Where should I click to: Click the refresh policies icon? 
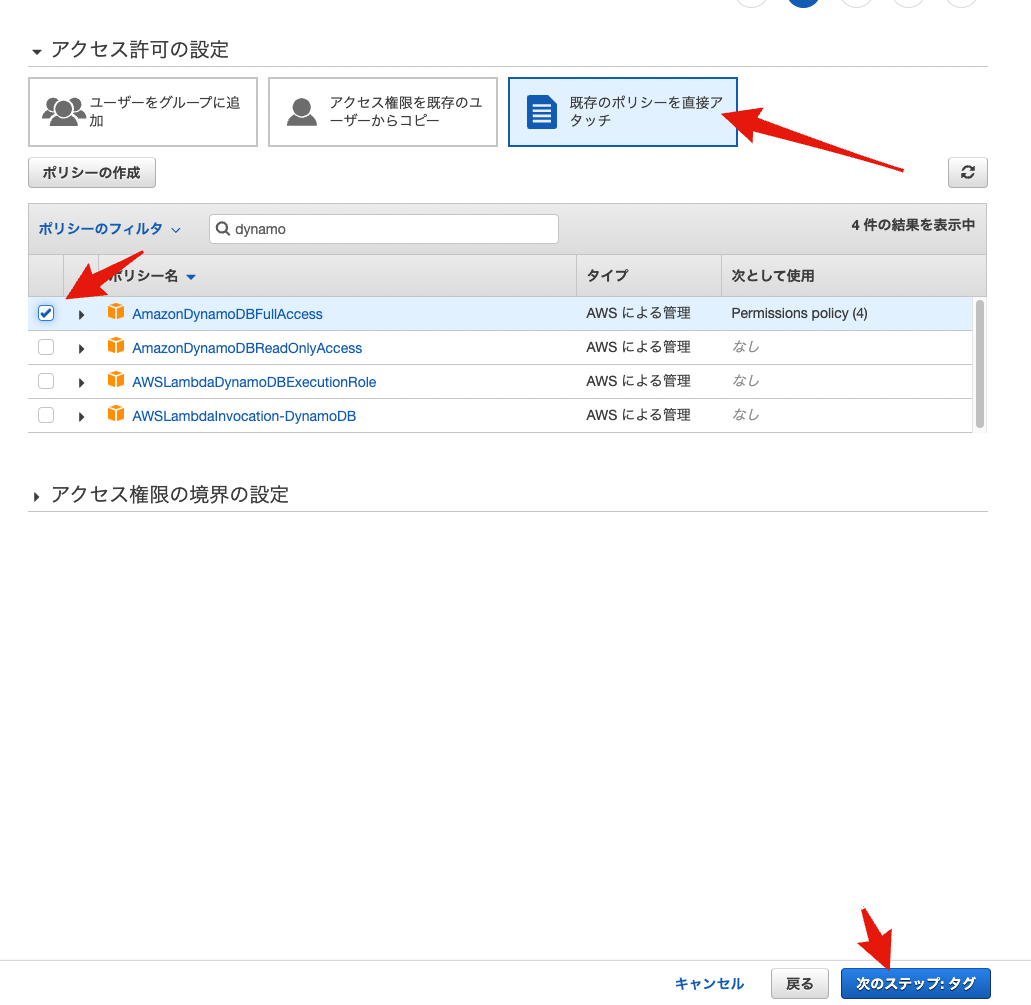click(966, 172)
